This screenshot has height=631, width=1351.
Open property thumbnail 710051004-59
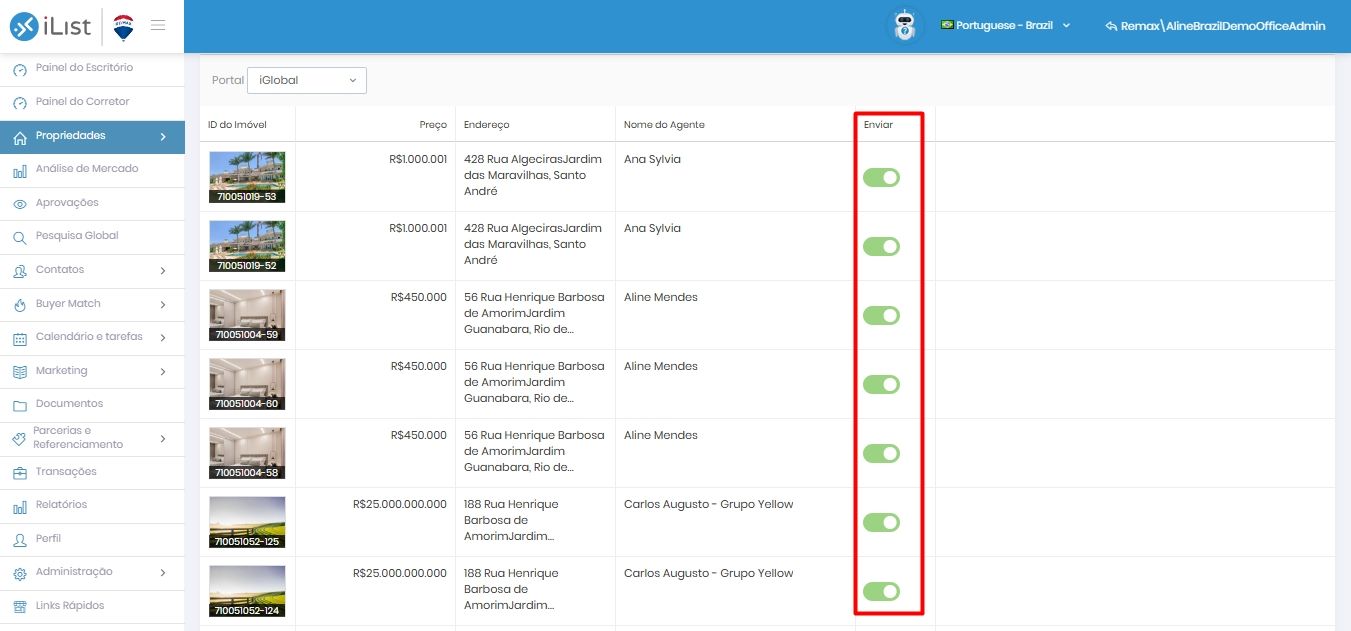point(247,315)
